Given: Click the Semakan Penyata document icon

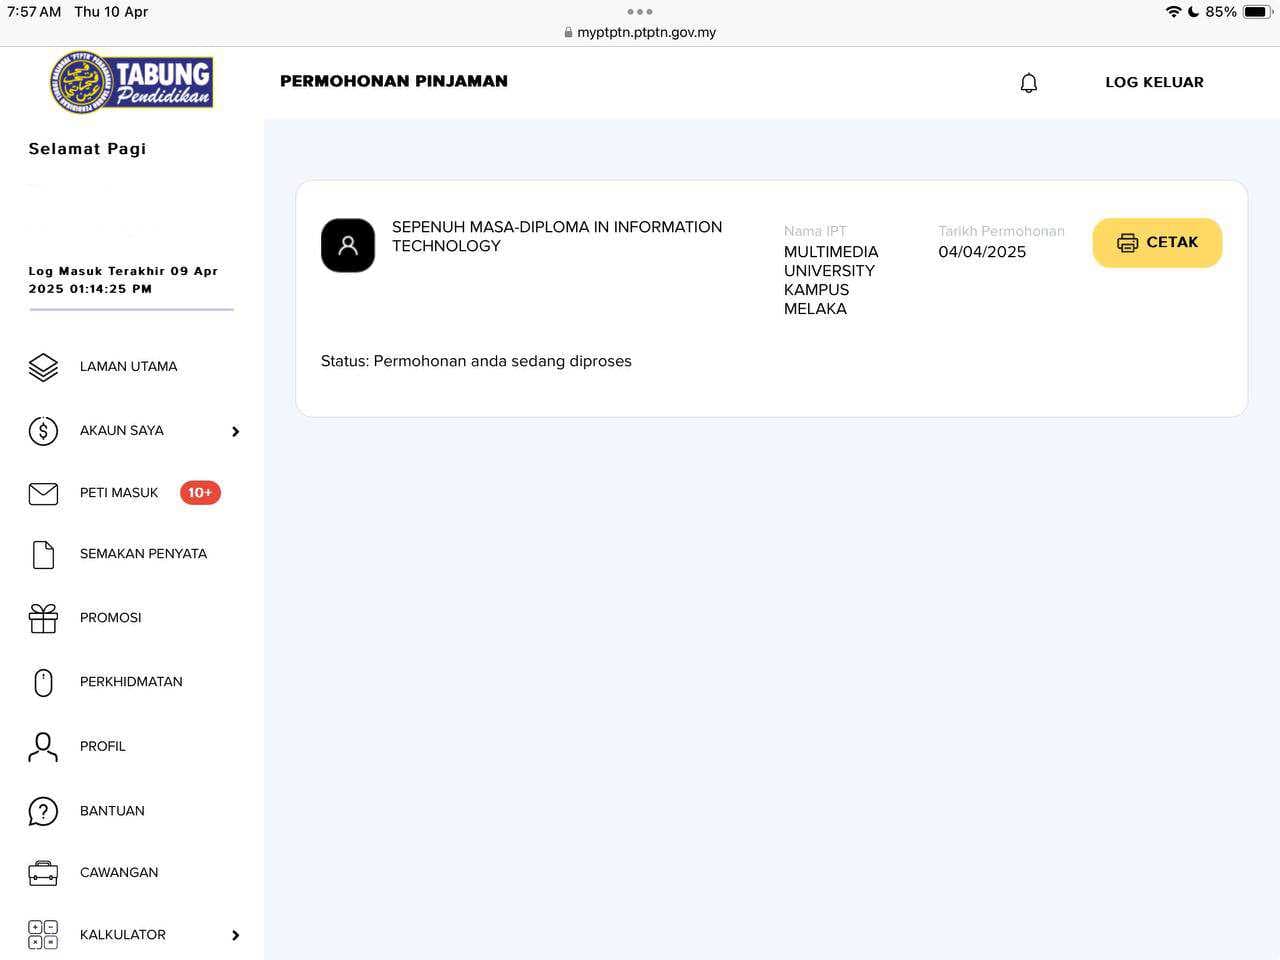Looking at the screenshot, I should tap(43, 555).
